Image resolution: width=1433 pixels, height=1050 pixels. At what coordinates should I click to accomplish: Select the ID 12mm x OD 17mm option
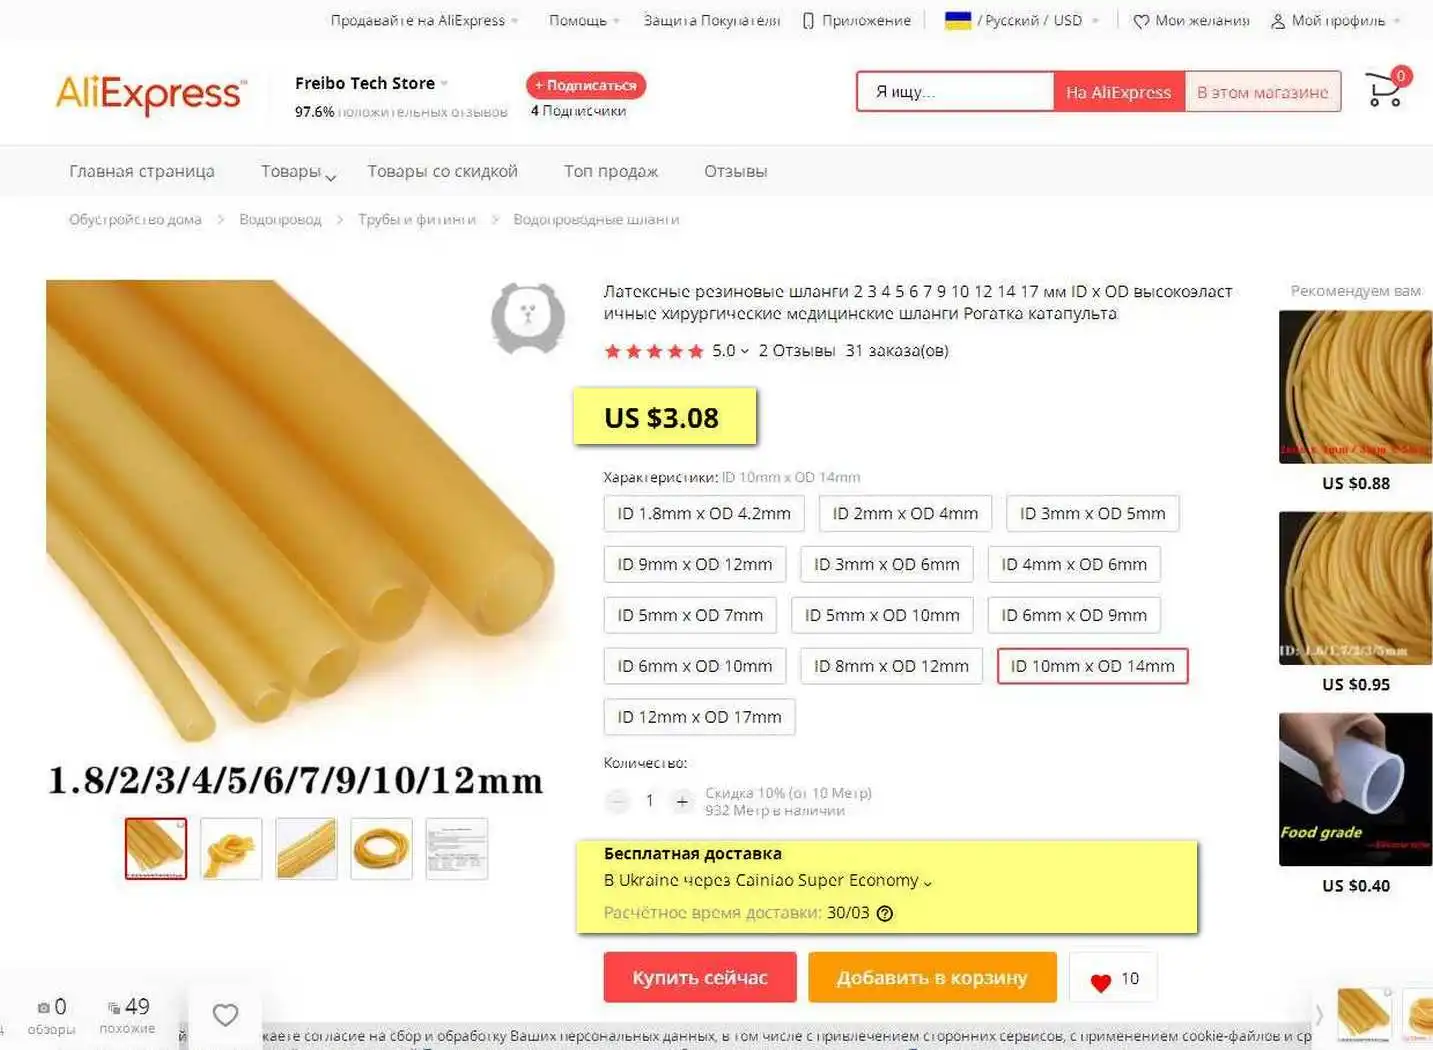(699, 717)
